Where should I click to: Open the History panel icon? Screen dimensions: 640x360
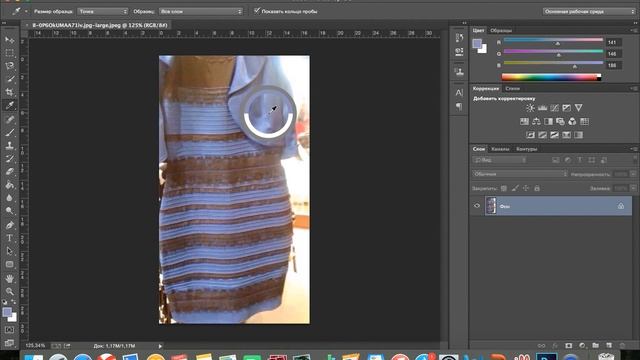(x=459, y=38)
